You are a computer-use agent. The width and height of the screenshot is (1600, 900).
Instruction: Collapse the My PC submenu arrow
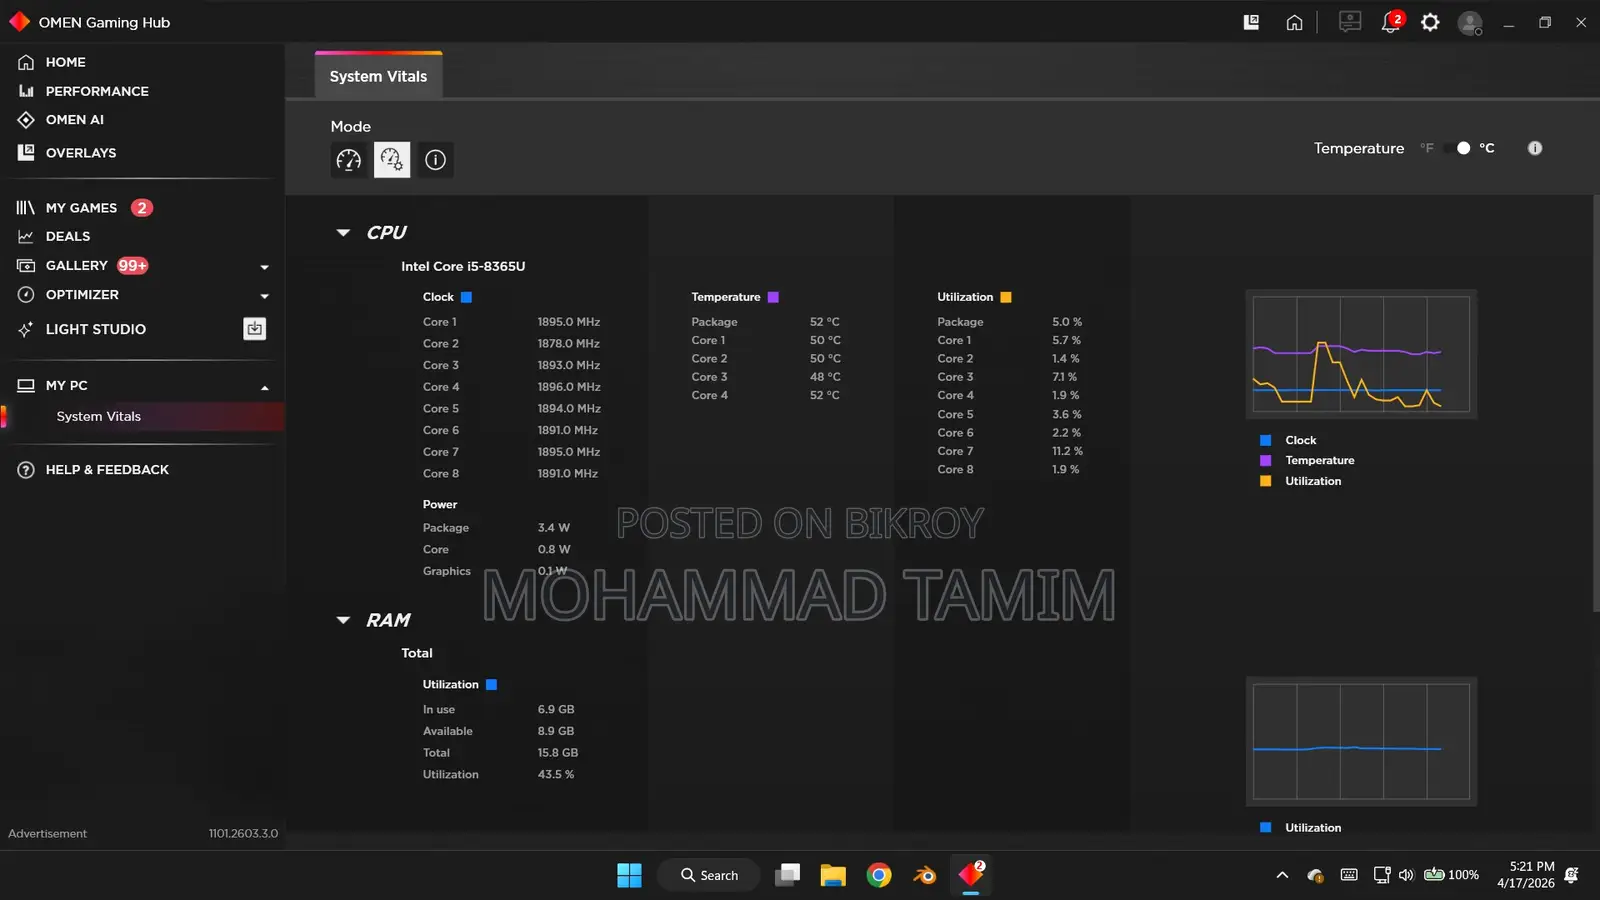[264, 387]
